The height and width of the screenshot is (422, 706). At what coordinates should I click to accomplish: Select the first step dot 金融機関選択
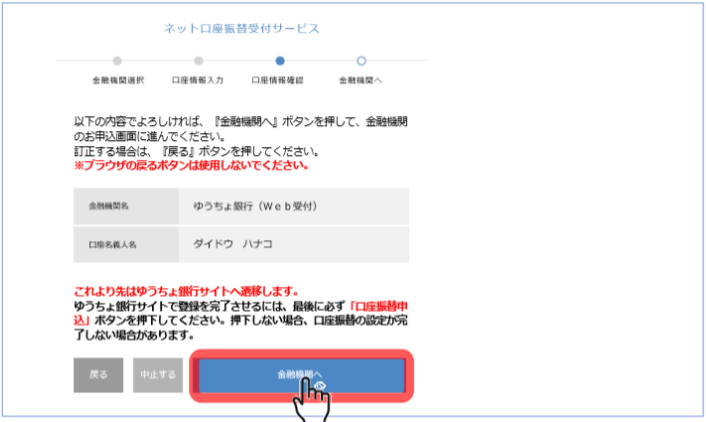(x=117, y=61)
